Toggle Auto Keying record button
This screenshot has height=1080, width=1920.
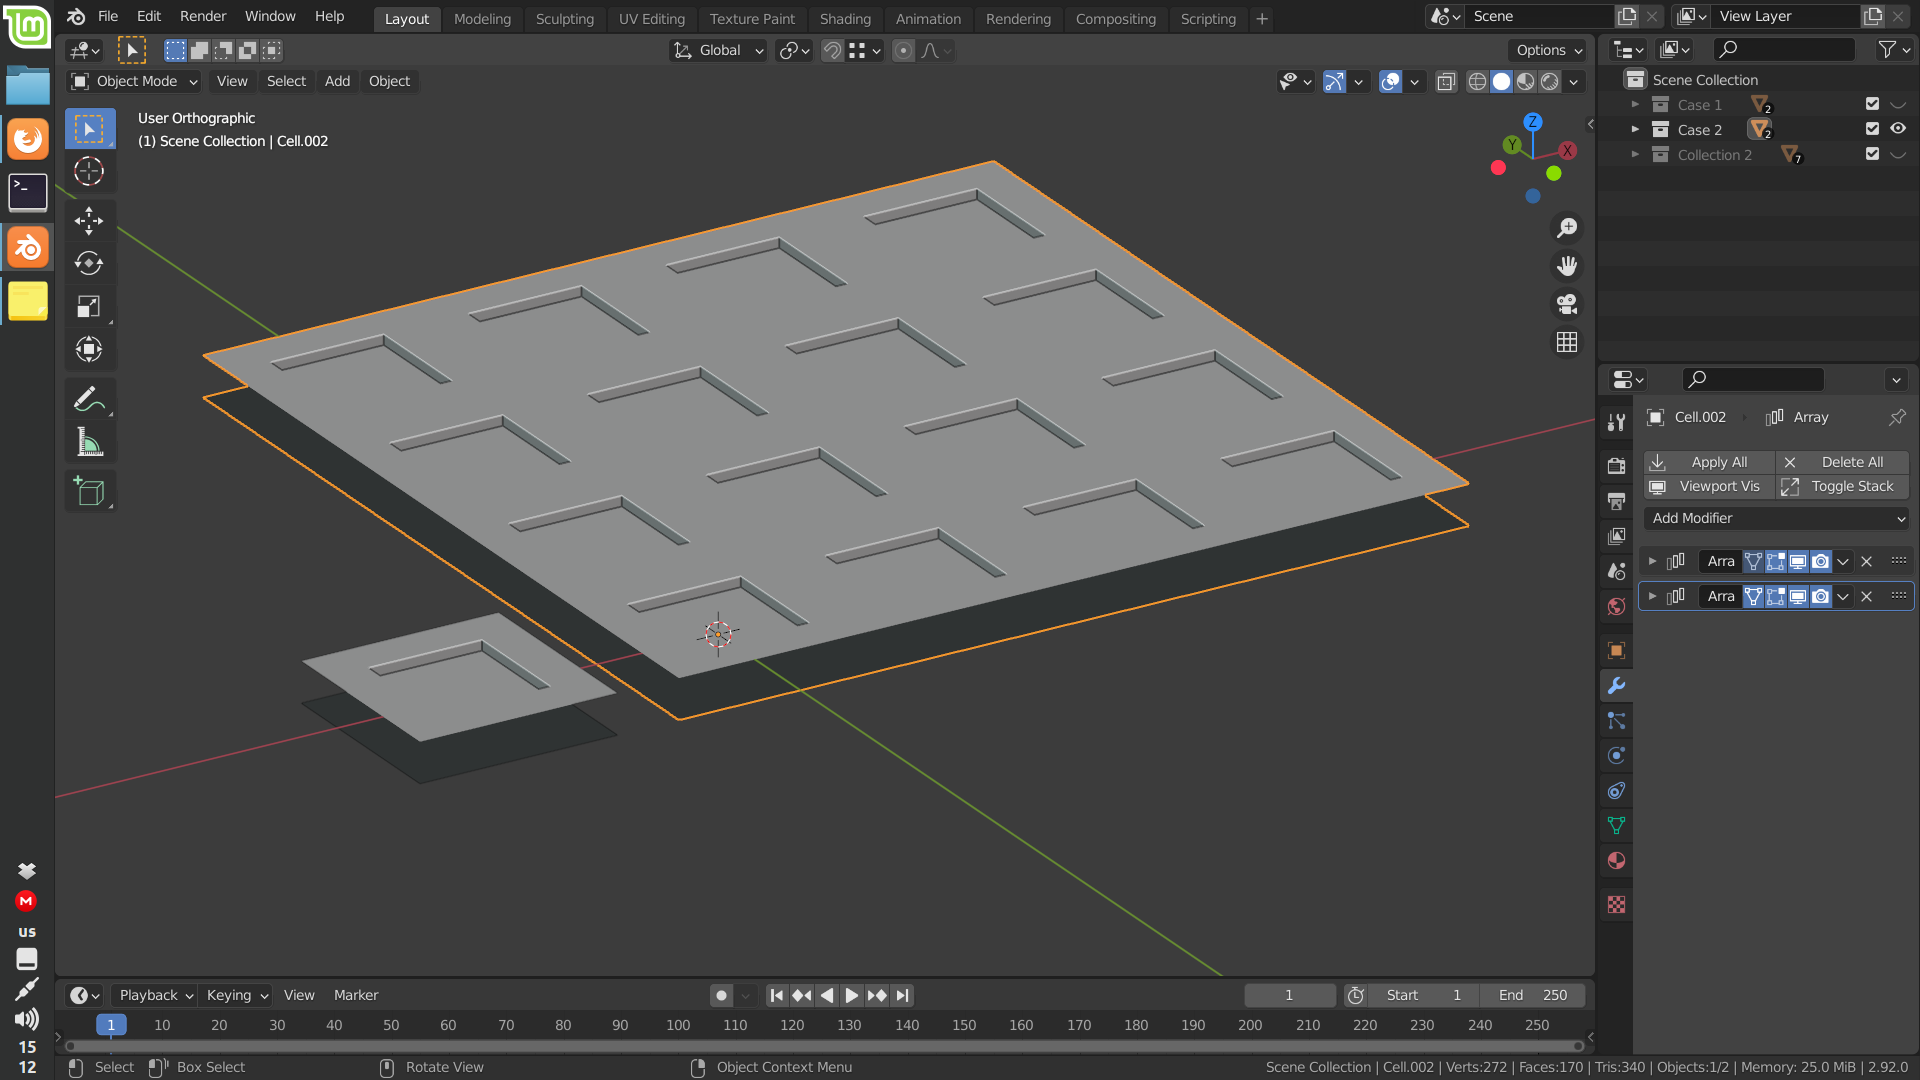721,995
